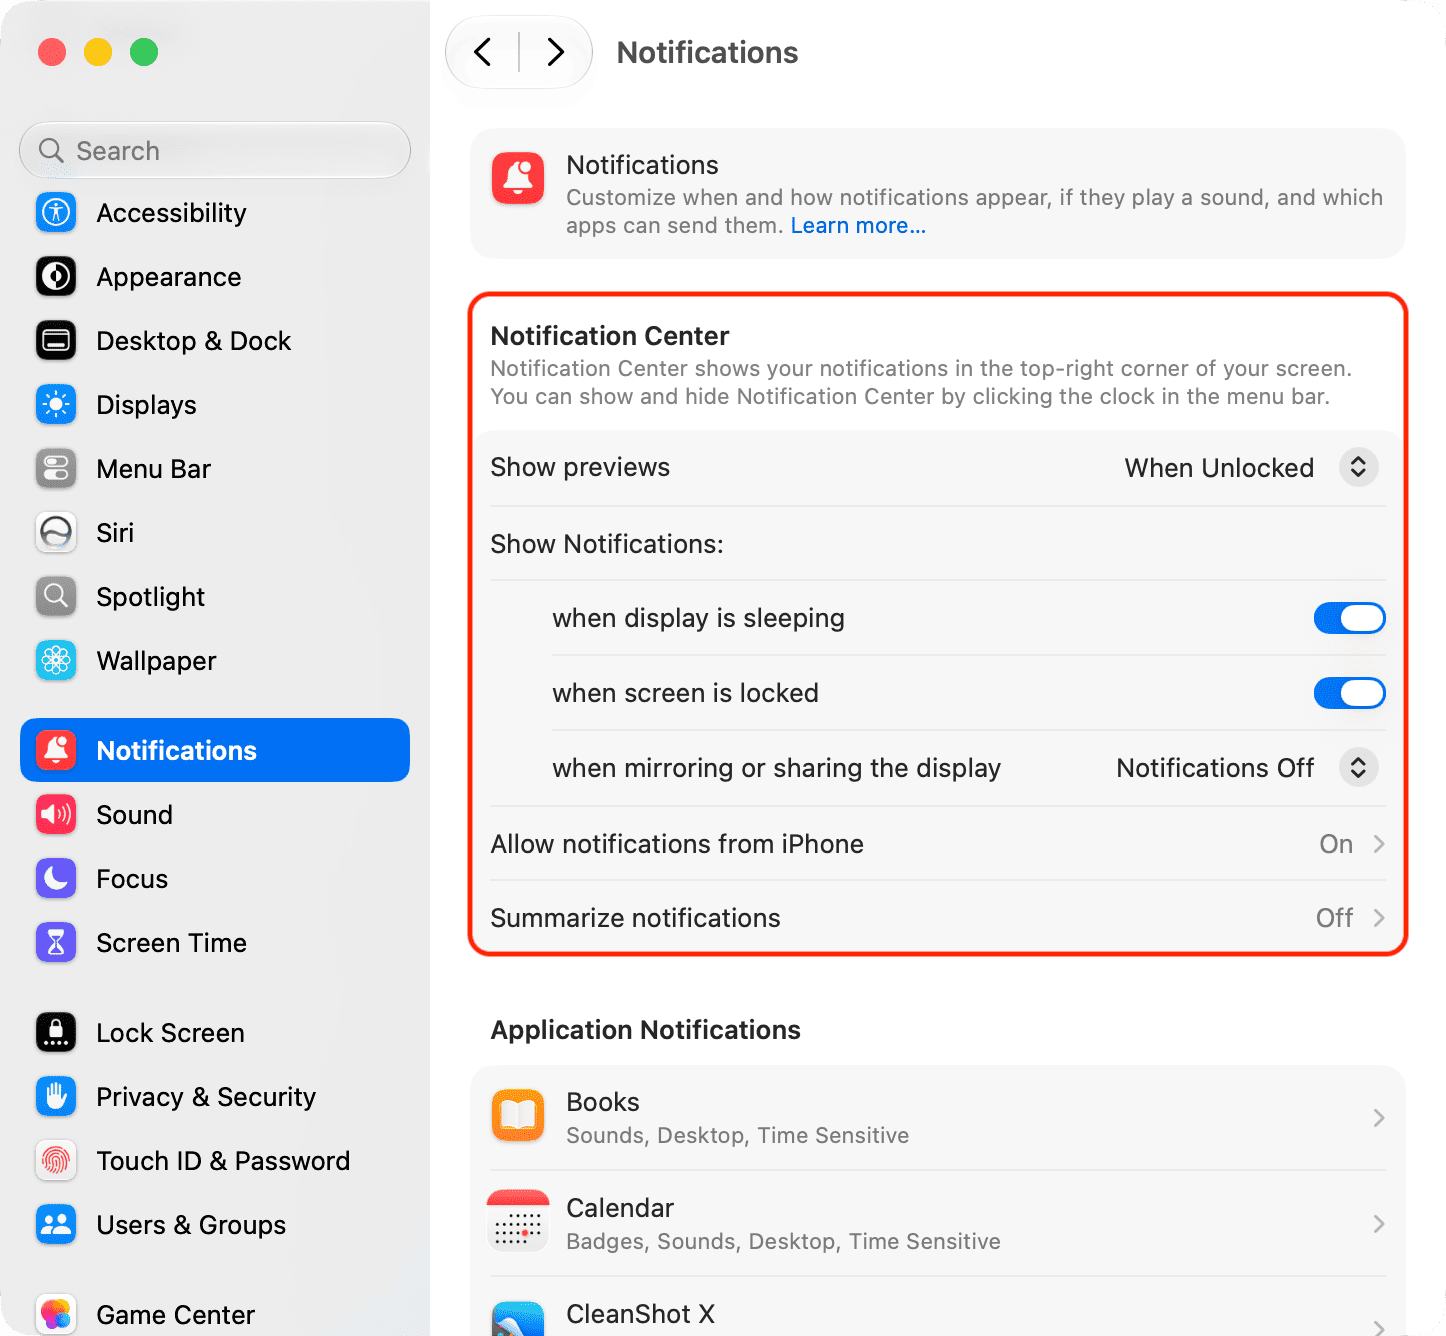
Task: Click the Privacy & Security hand icon
Action: (x=56, y=1096)
